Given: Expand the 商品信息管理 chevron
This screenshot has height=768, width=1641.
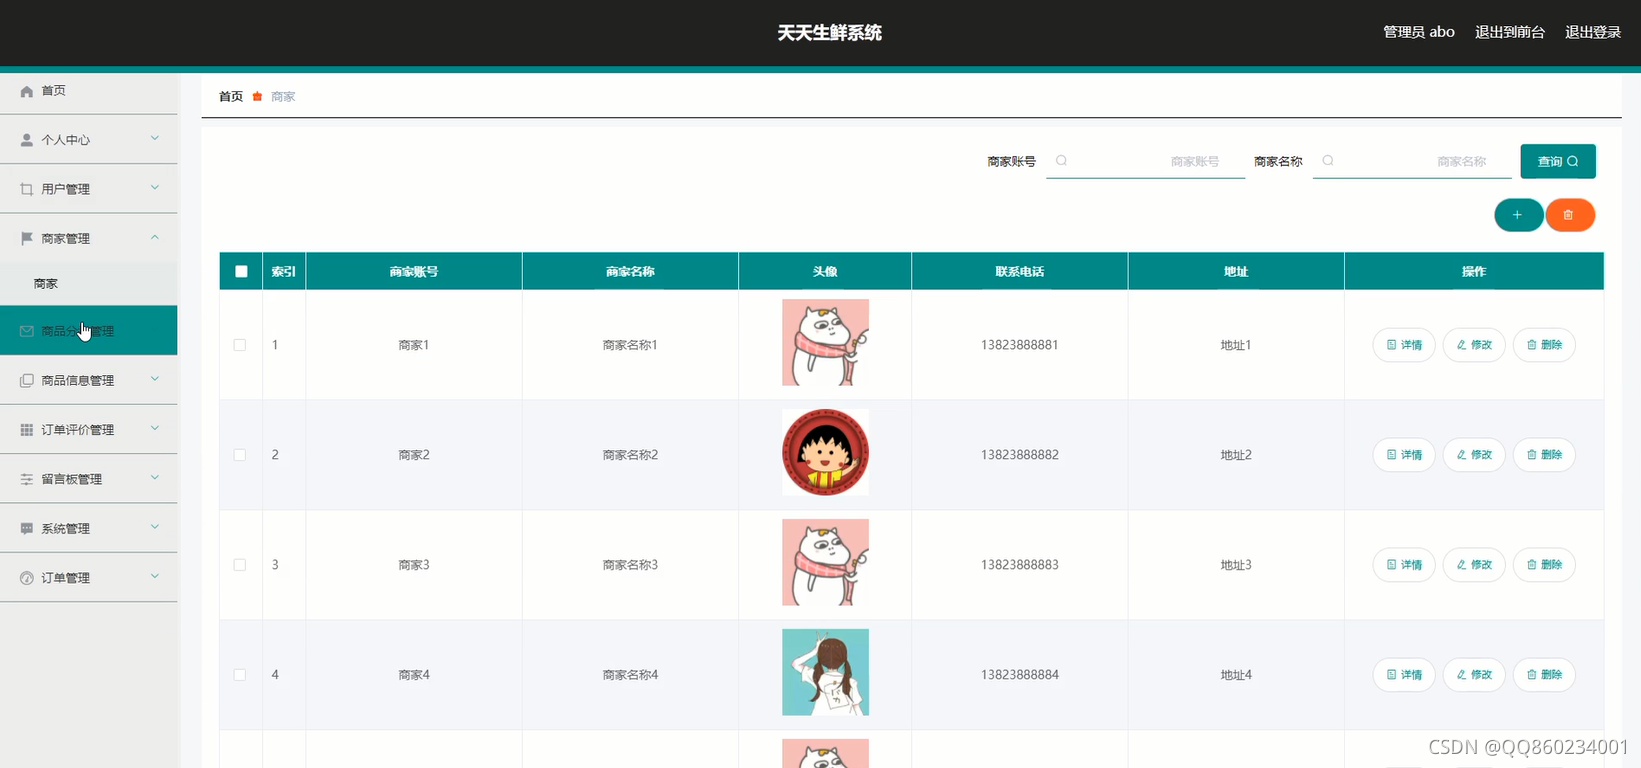Looking at the screenshot, I should tap(155, 379).
